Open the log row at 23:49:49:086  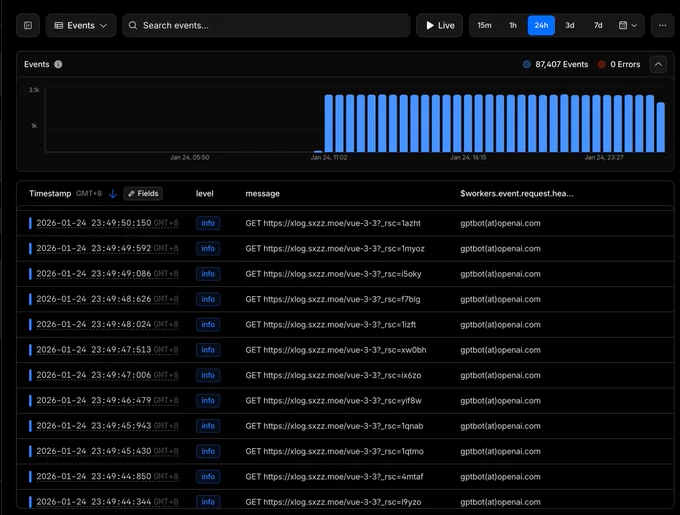[x=345, y=274]
